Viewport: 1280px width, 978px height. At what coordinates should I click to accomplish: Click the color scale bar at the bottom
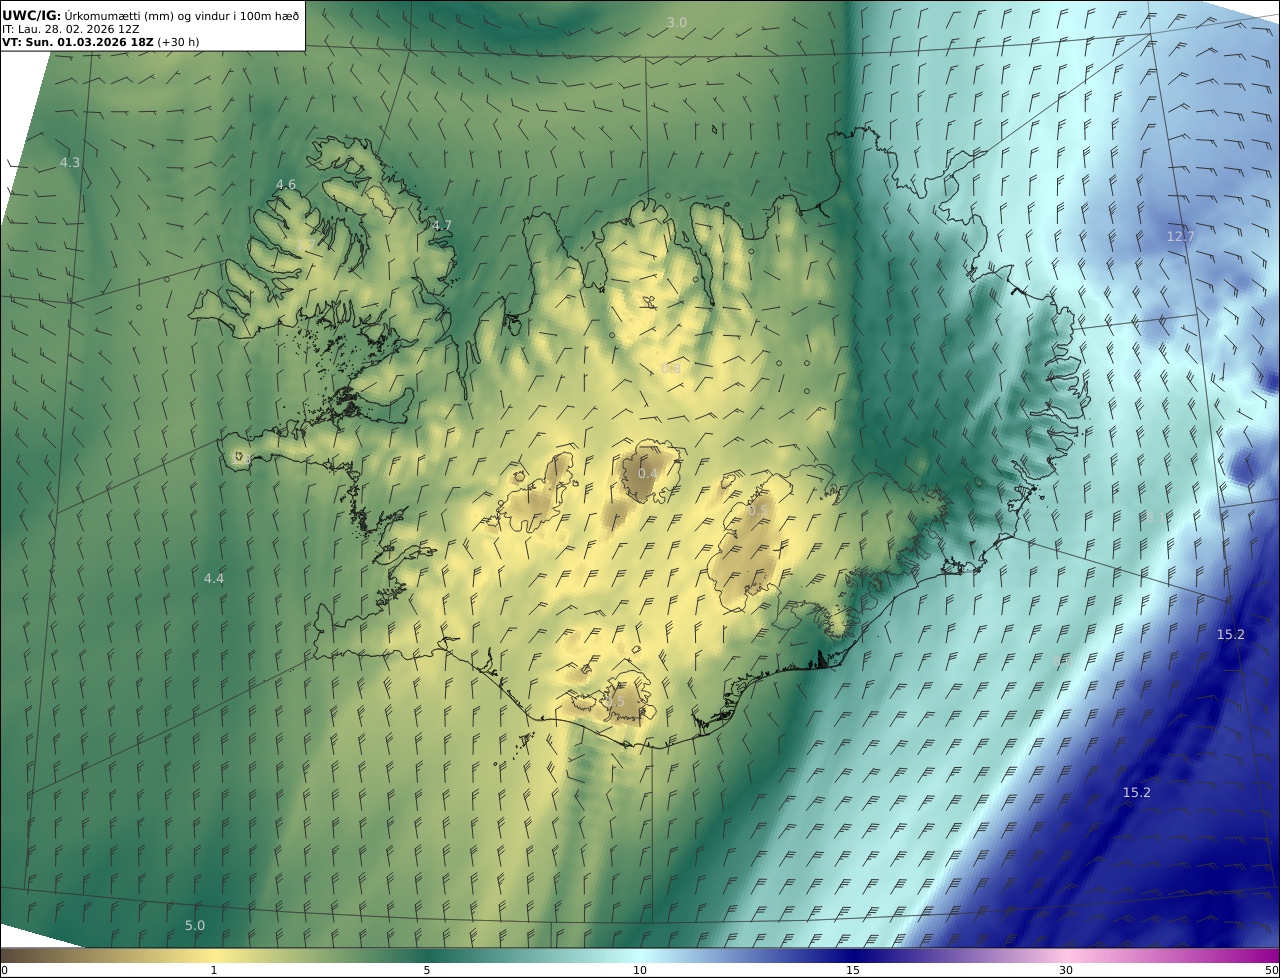[x=640, y=955]
